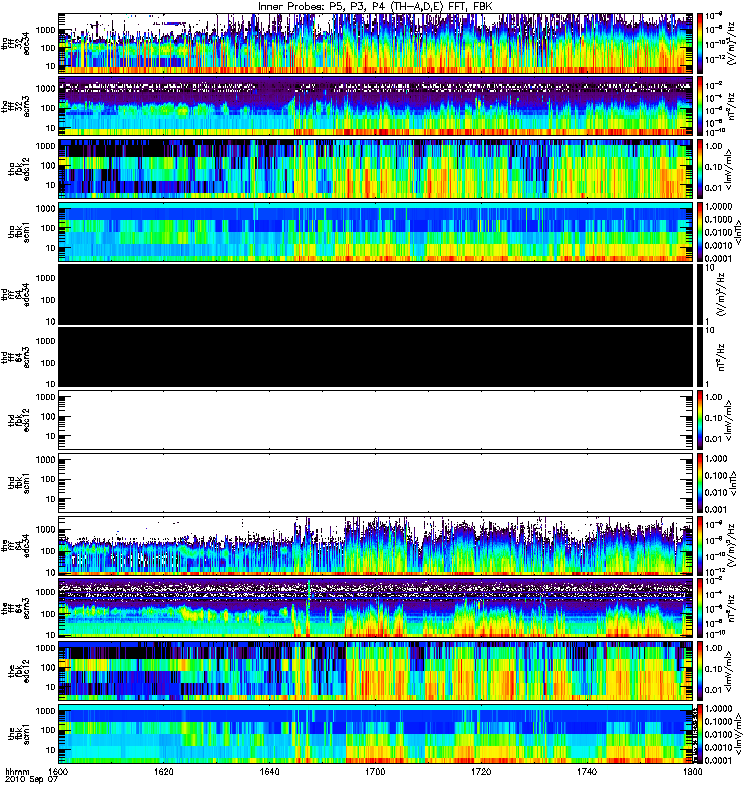Viewport: 750px width, 800px height.
Task: Click the 'thd fff 64 scm3' panel label
Action: (x=15, y=357)
